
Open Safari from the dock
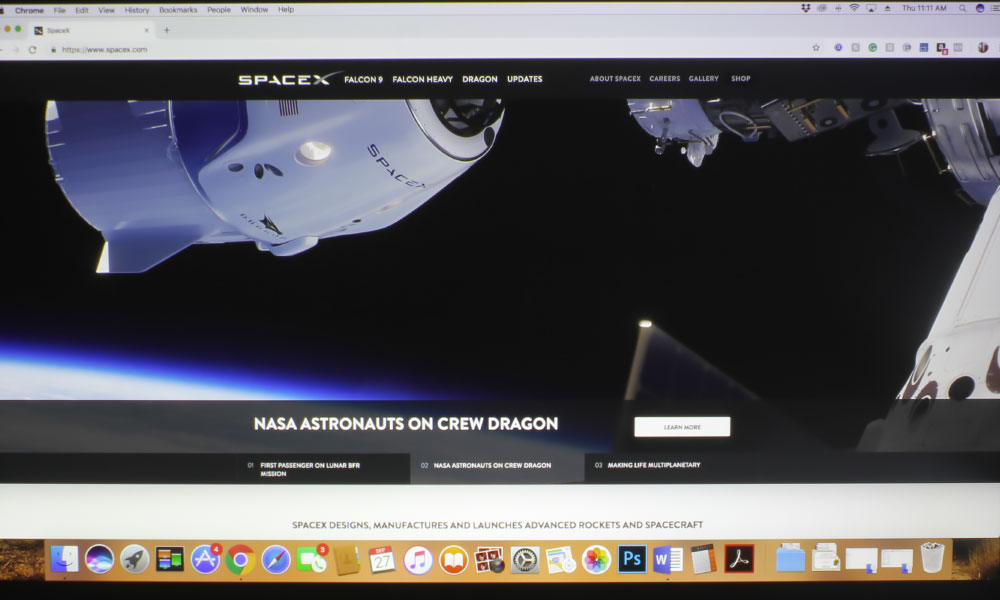tap(276, 560)
